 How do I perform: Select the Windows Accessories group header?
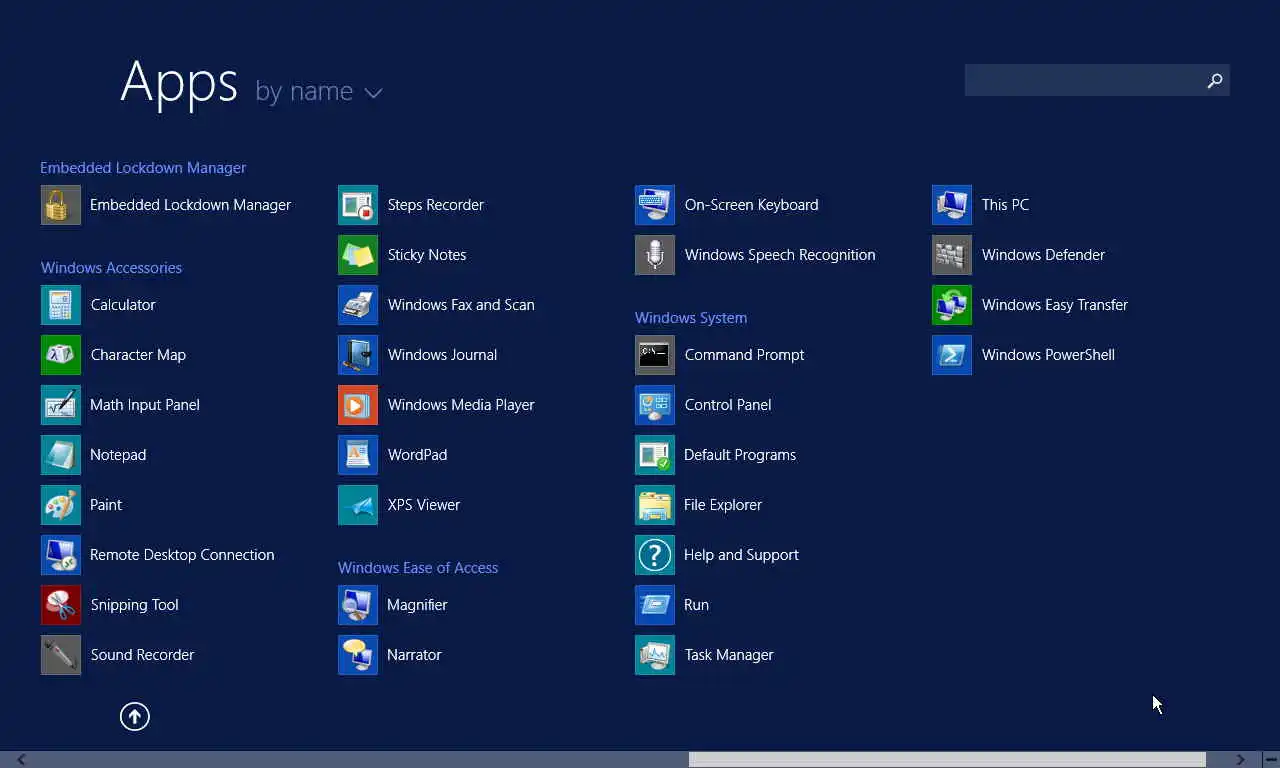[111, 268]
